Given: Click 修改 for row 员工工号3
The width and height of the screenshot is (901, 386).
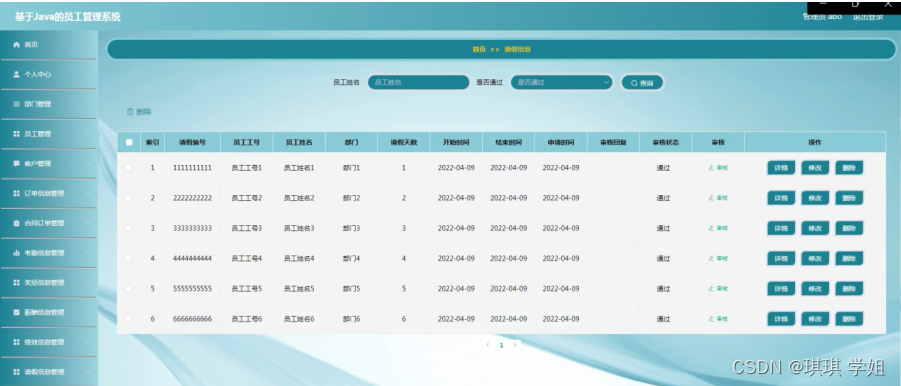Looking at the screenshot, I should (815, 228).
